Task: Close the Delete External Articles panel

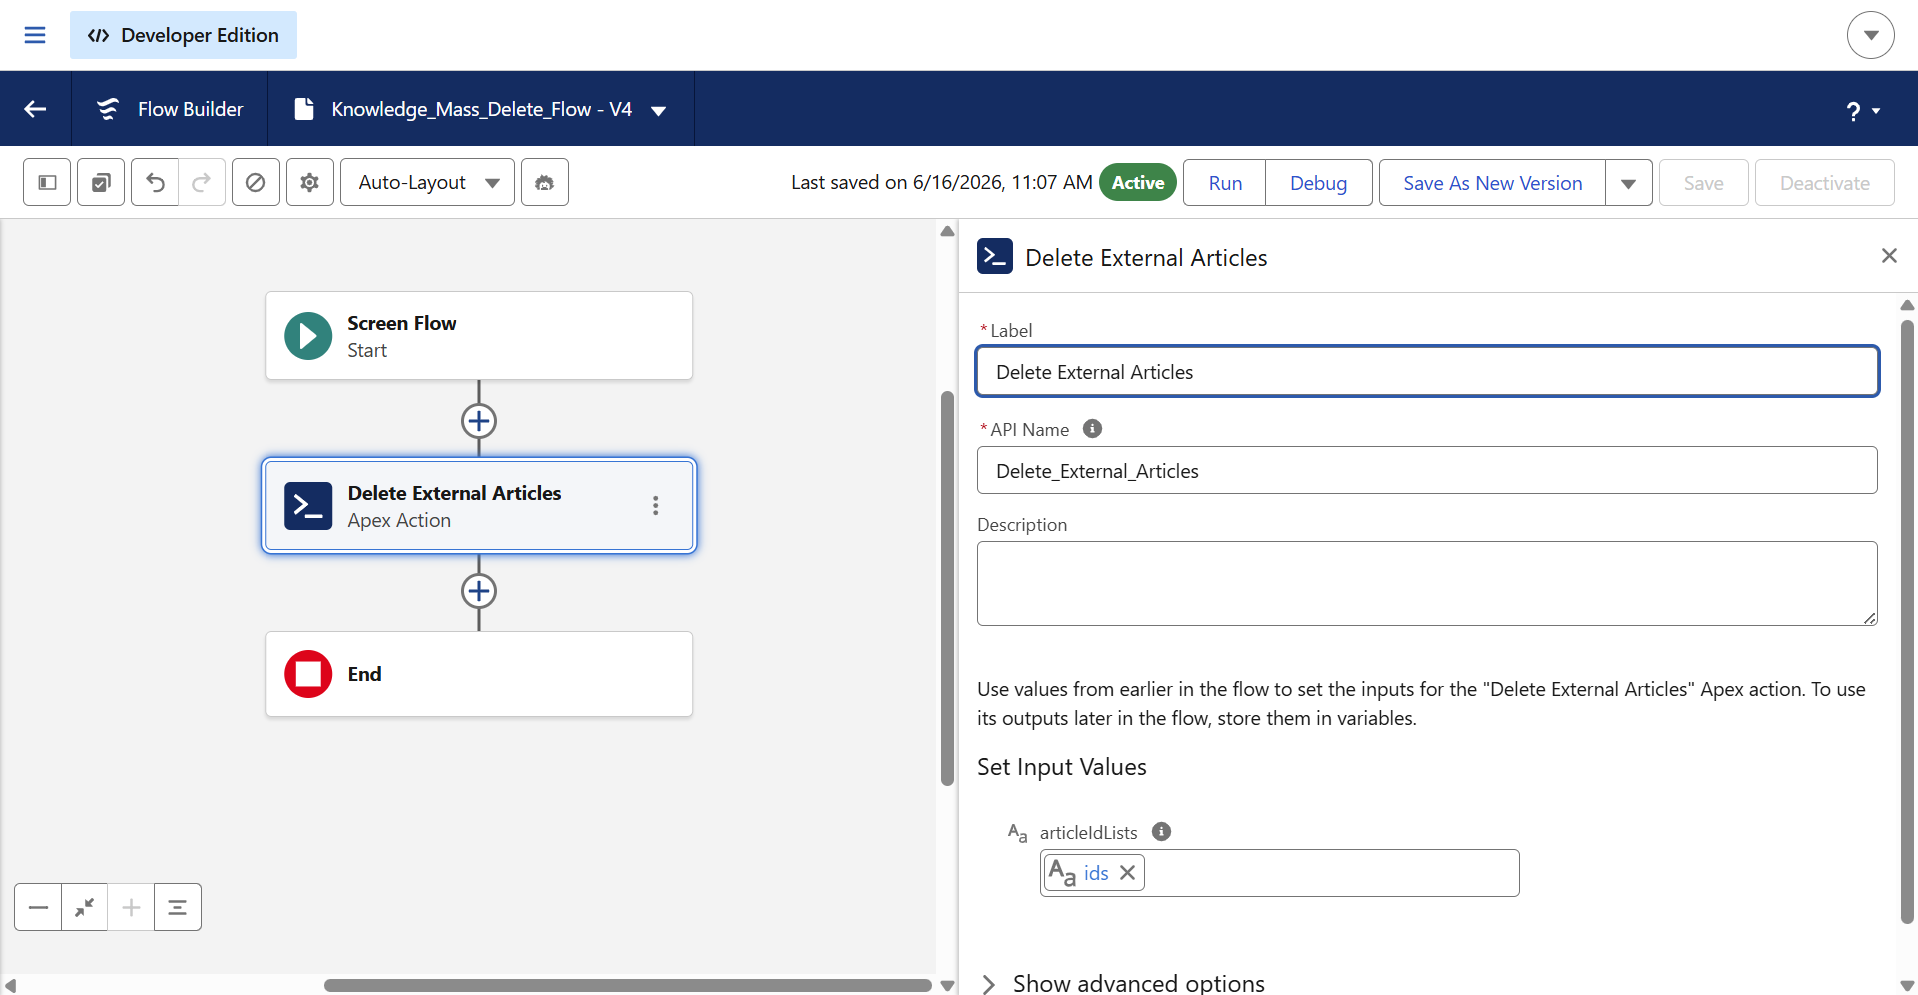Action: coord(1889,256)
